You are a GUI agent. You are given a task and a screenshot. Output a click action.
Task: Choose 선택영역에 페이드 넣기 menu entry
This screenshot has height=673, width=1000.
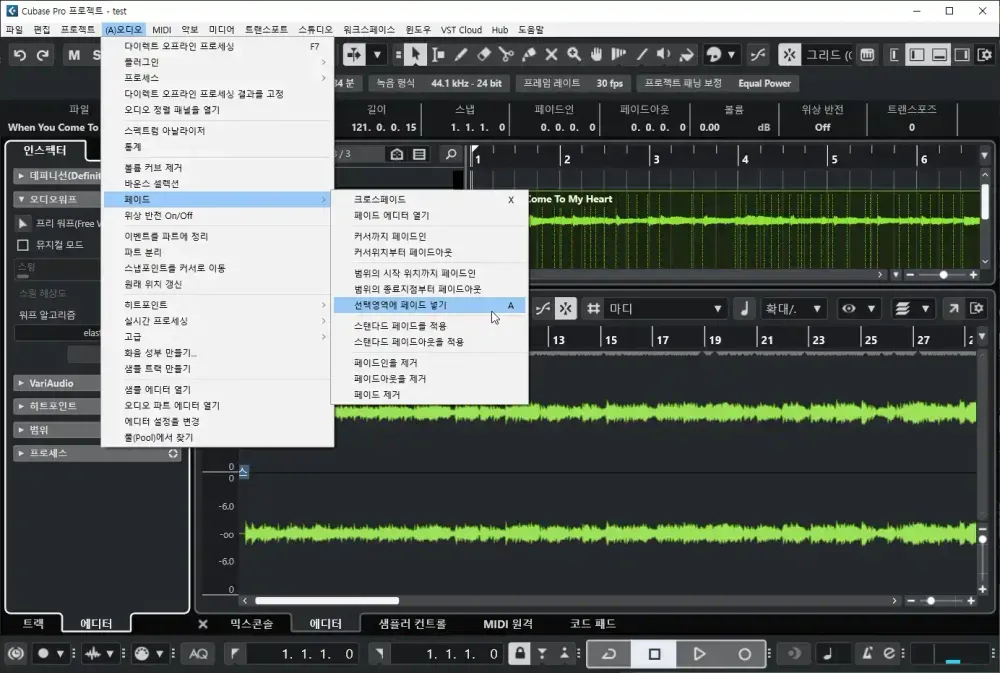point(430,305)
